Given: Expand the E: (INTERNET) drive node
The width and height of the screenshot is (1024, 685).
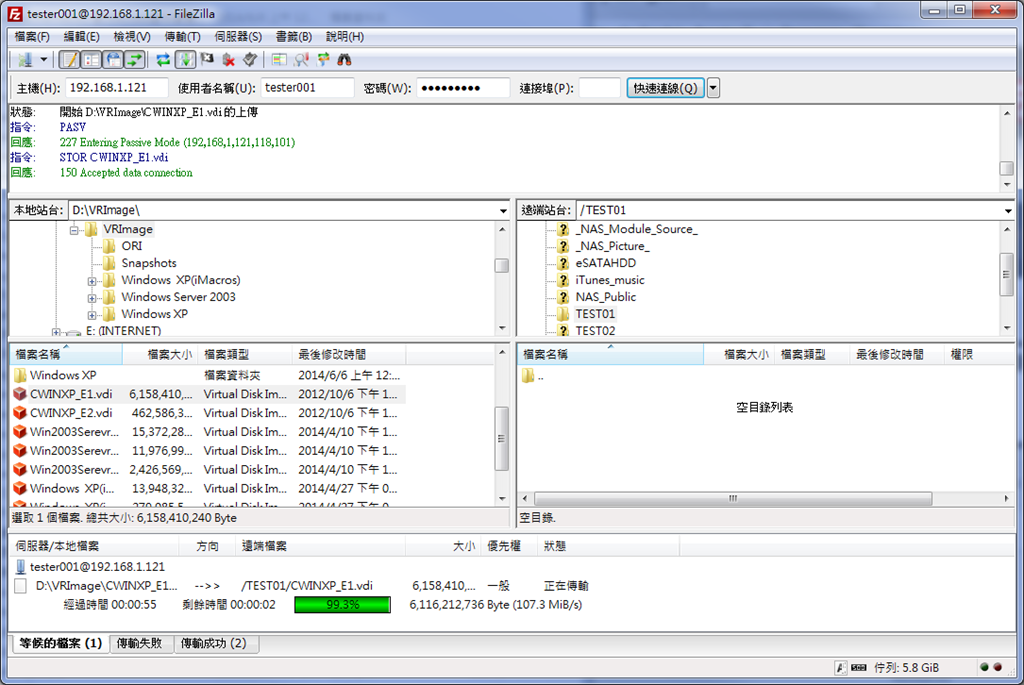Looking at the screenshot, I should click(56, 332).
